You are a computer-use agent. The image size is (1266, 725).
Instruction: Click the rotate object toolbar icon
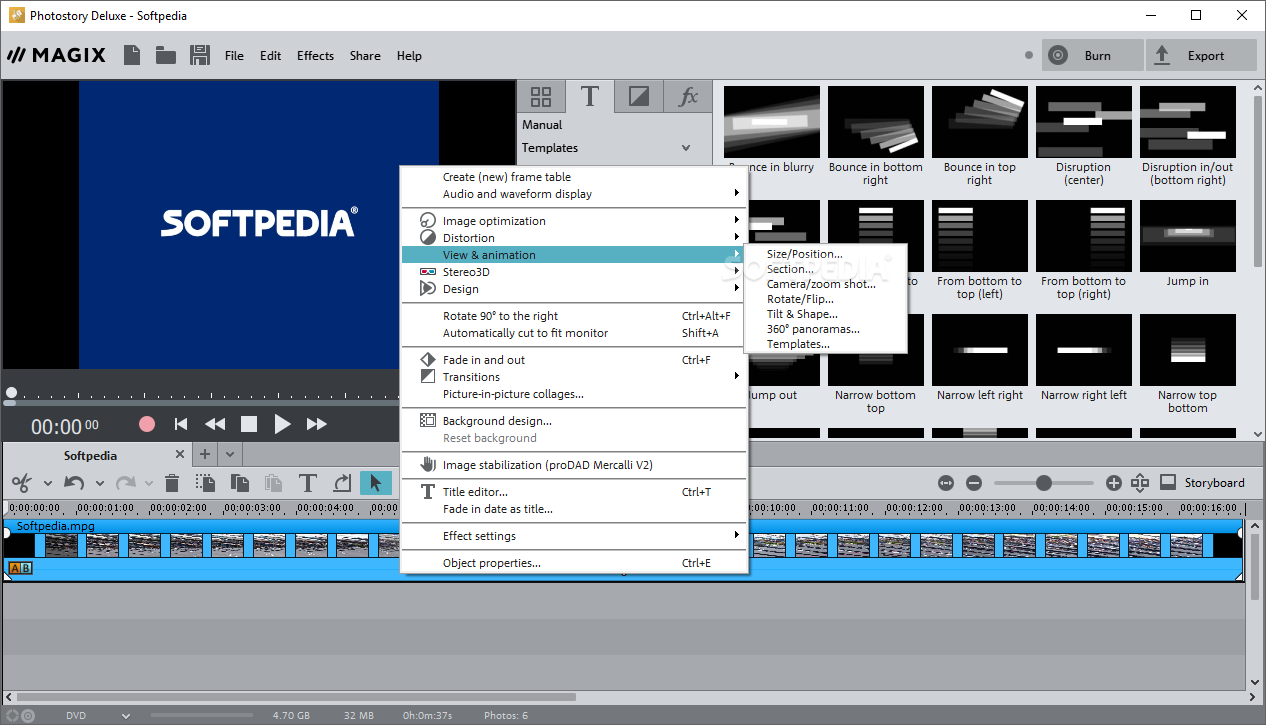(x=342, y=483)
